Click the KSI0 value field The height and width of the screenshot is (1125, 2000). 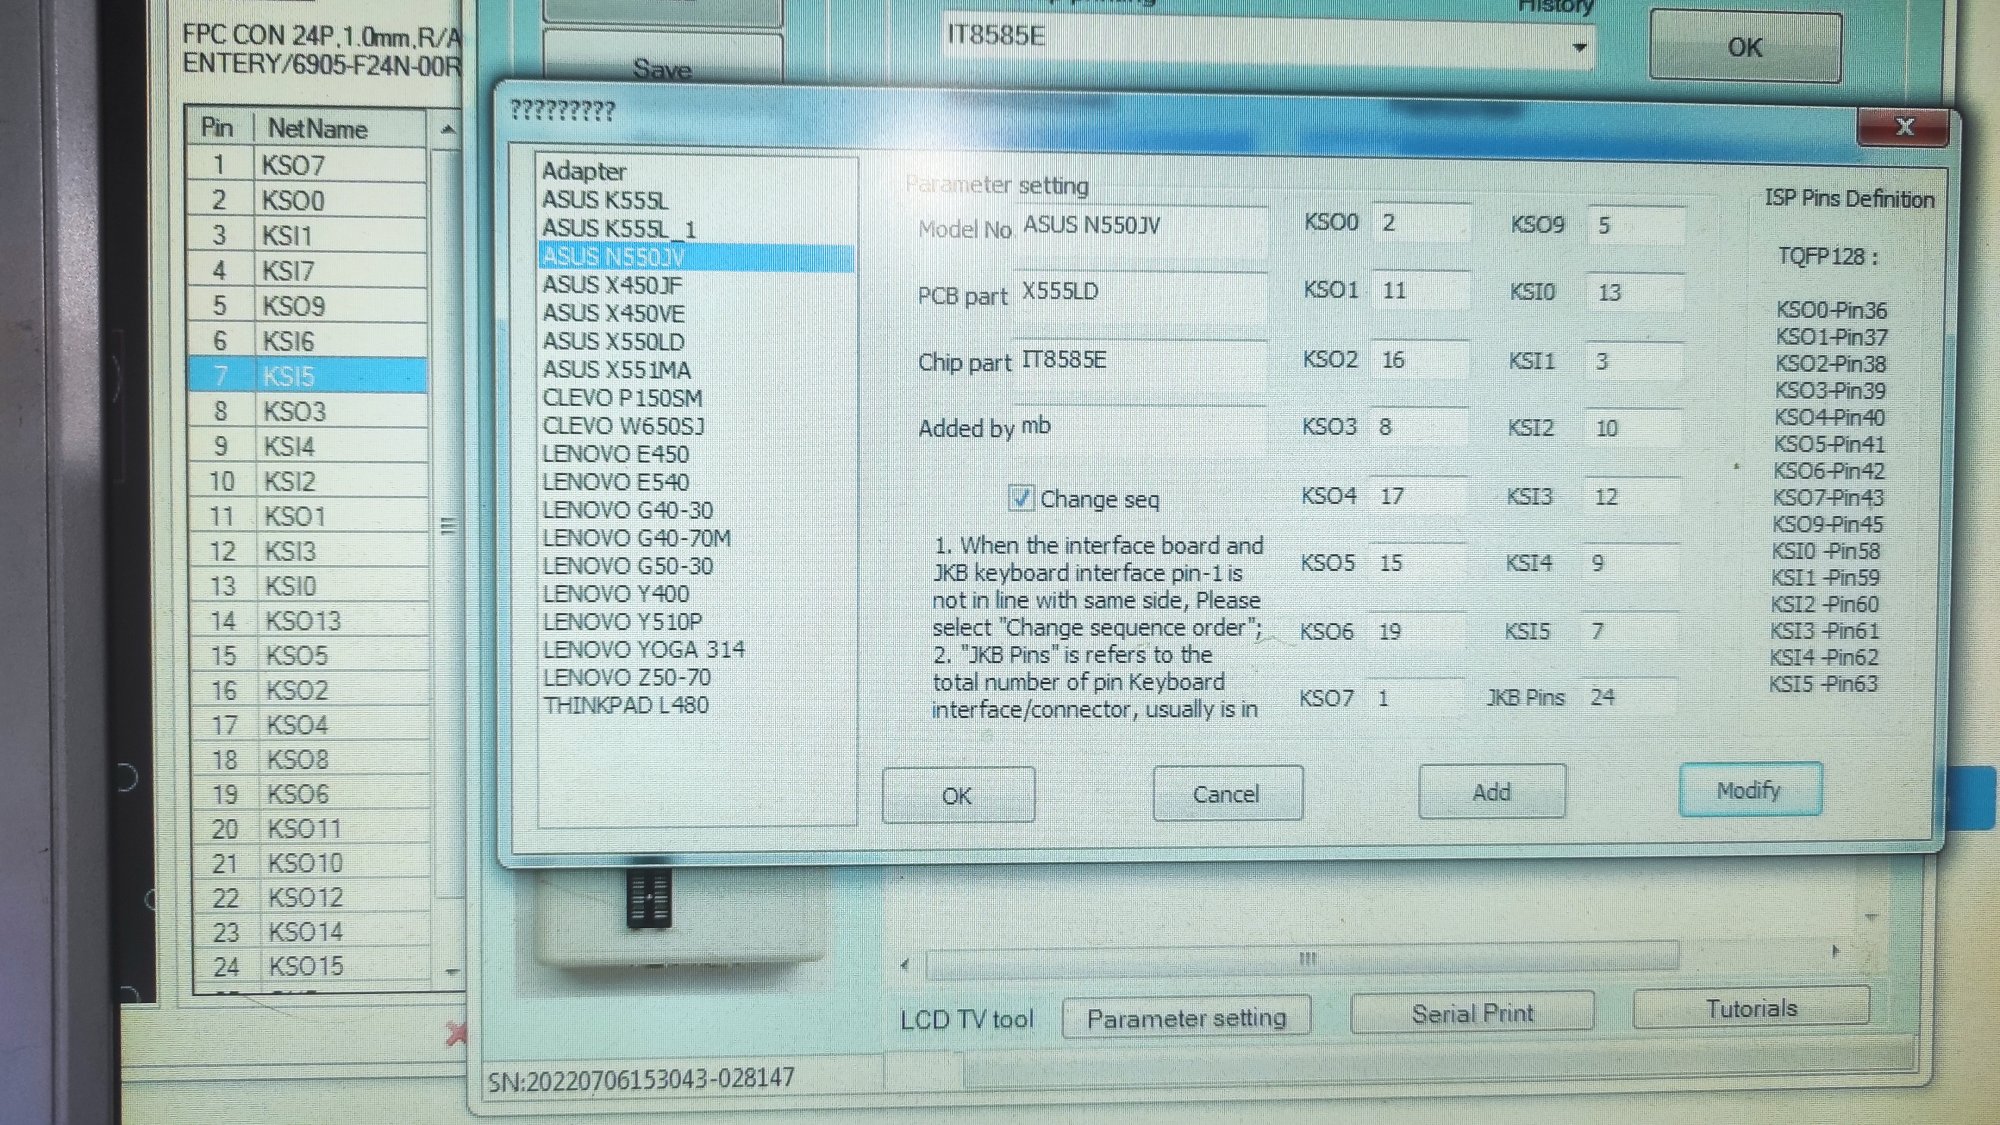point(1636,292)
